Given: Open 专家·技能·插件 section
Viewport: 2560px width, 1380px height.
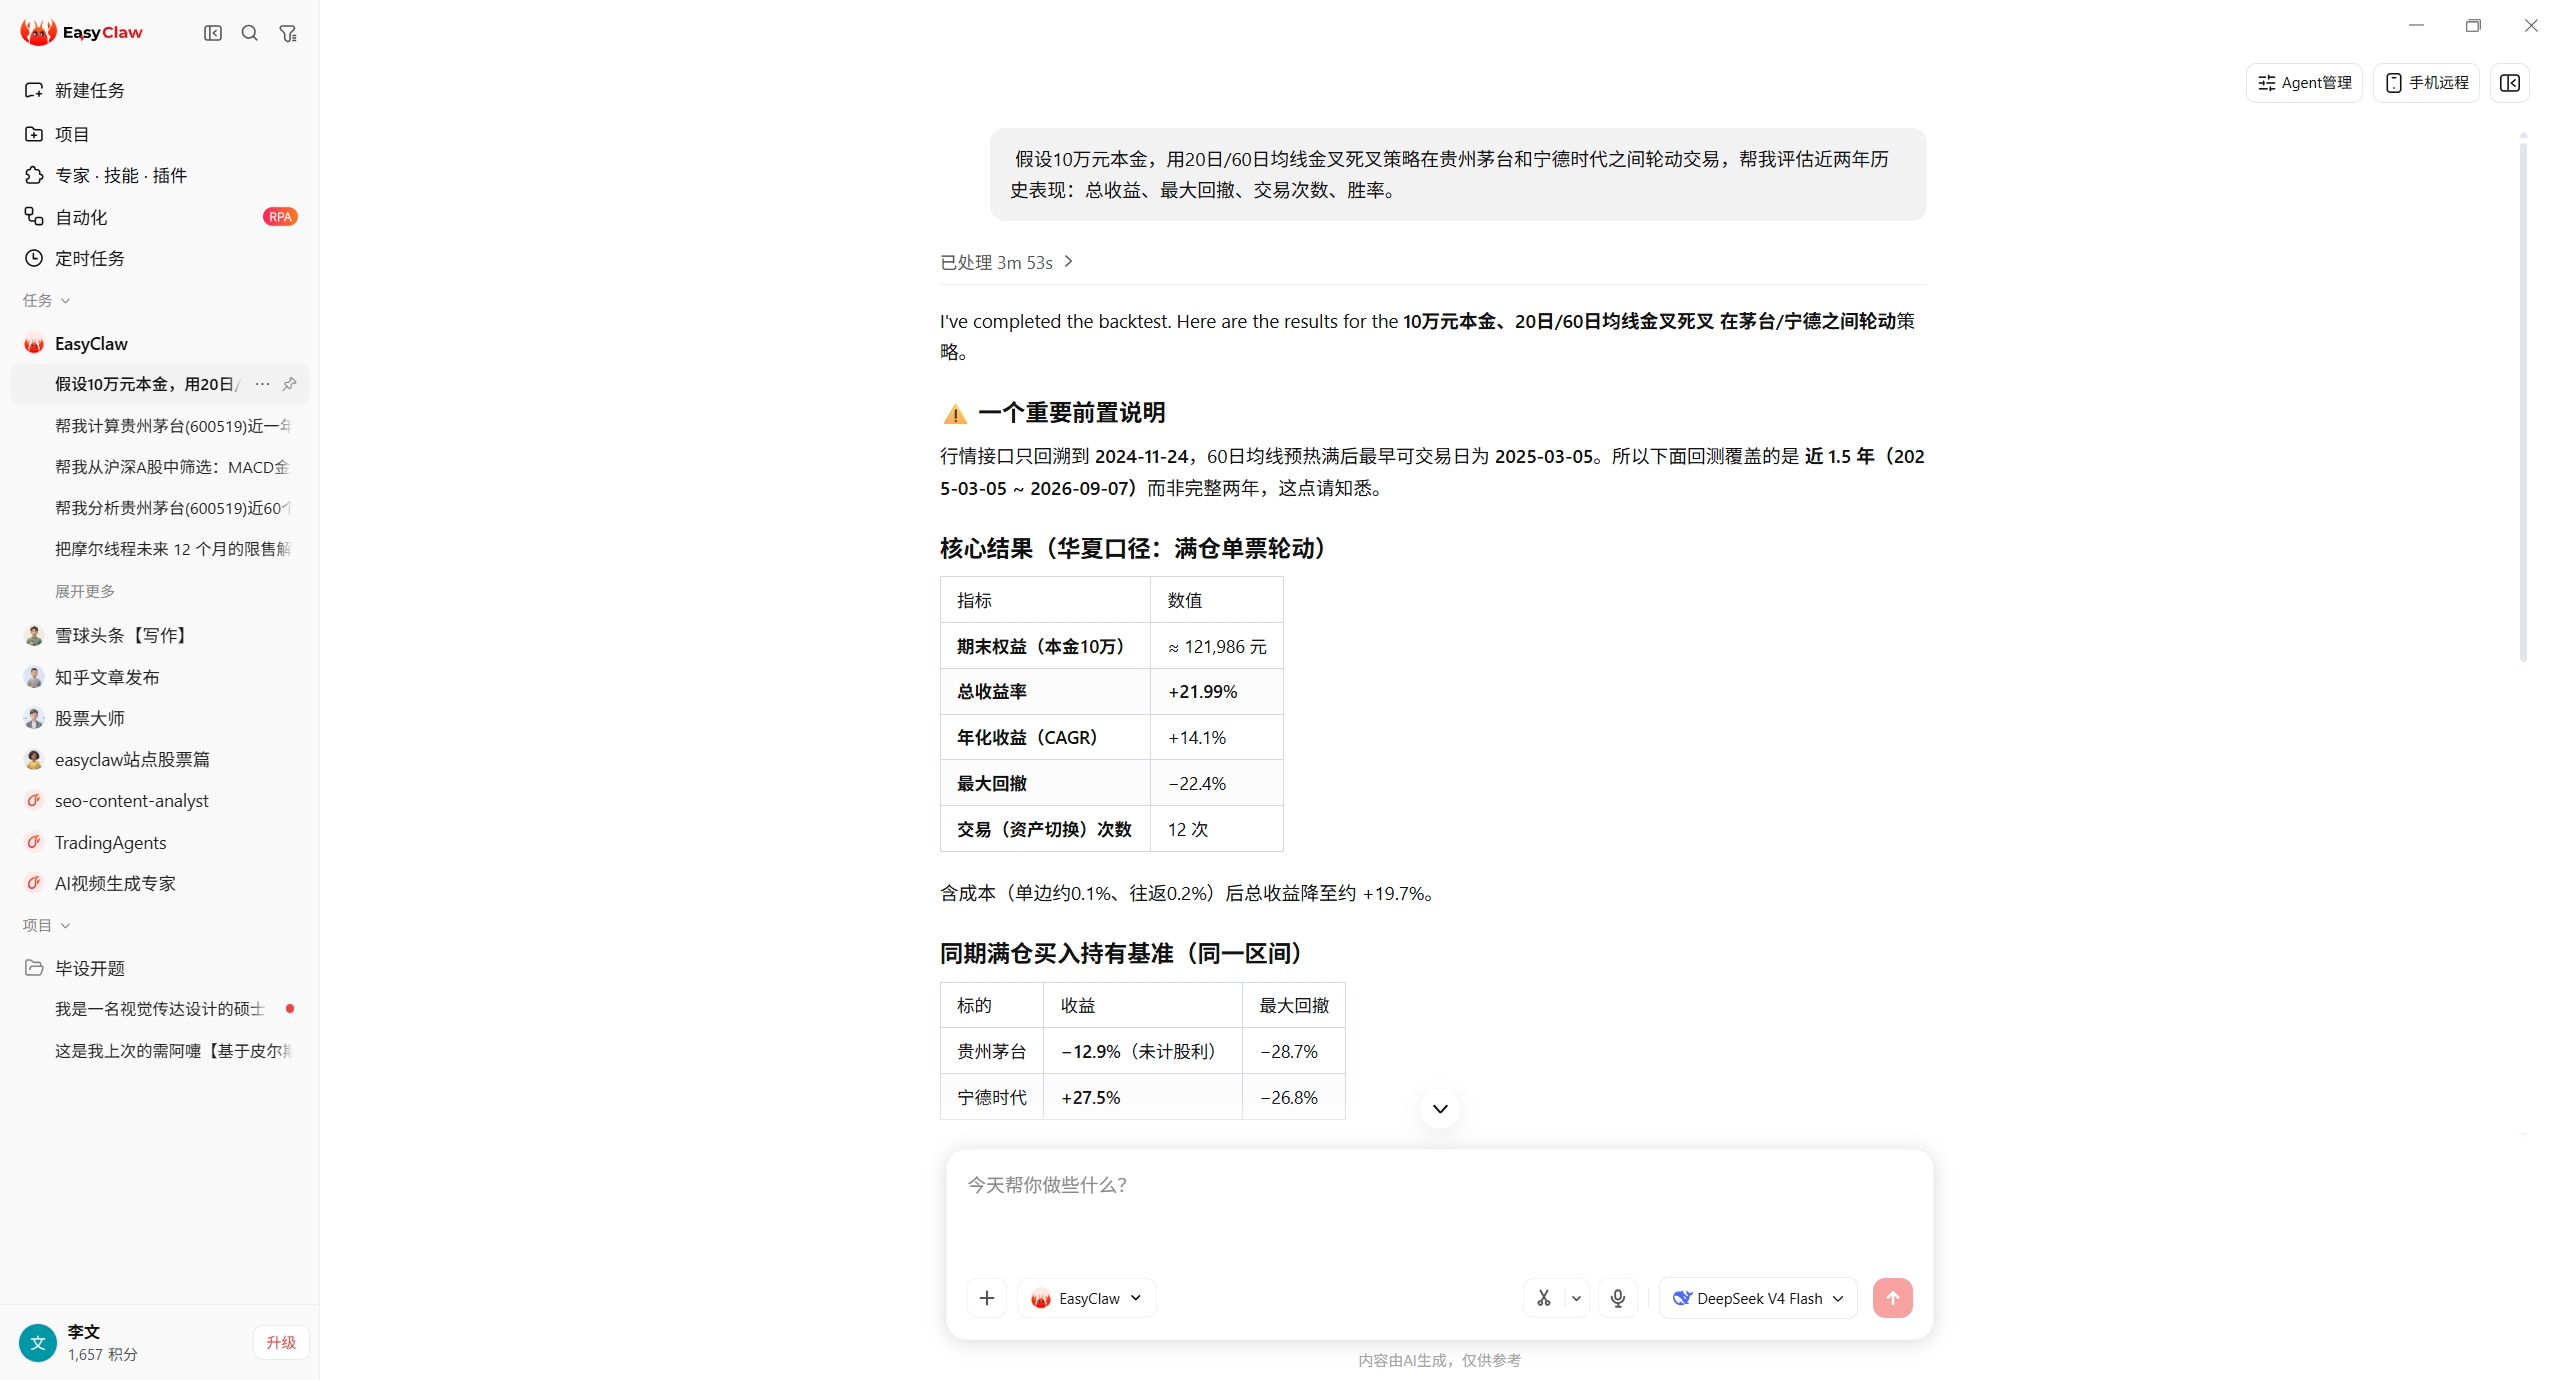Looking at the screenshot, I should [160, 175].
